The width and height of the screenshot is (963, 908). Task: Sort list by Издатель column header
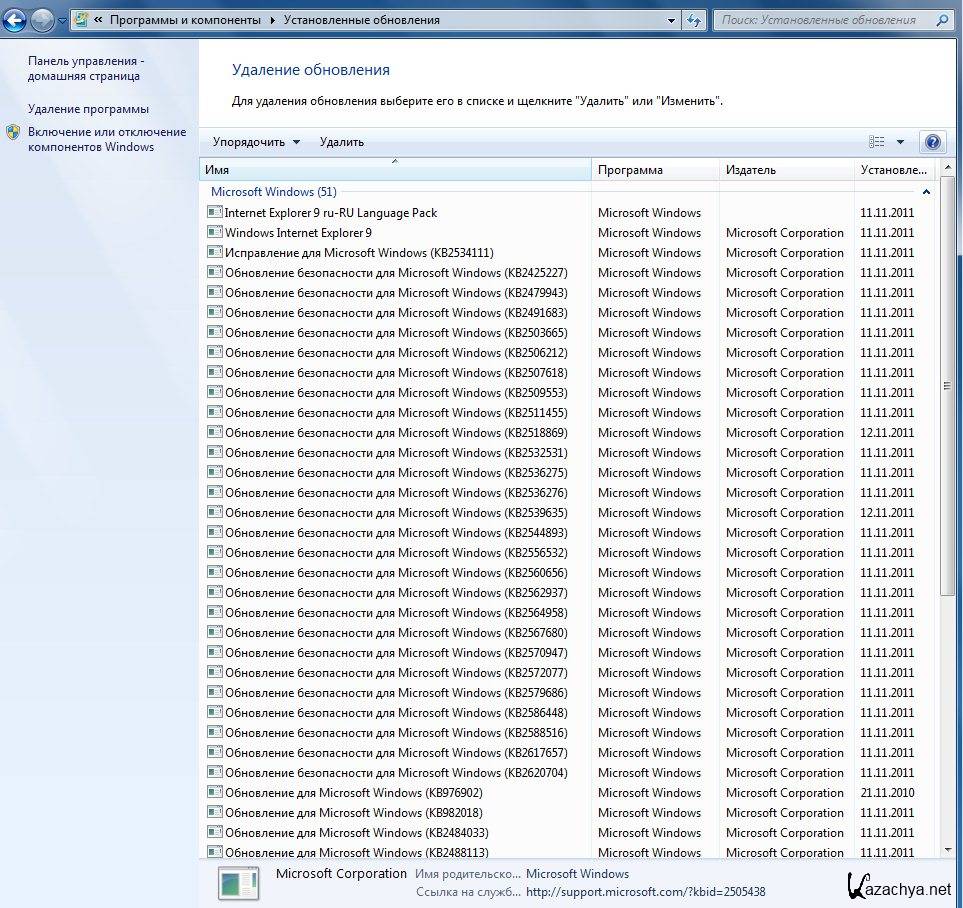(x=787, y=170)
